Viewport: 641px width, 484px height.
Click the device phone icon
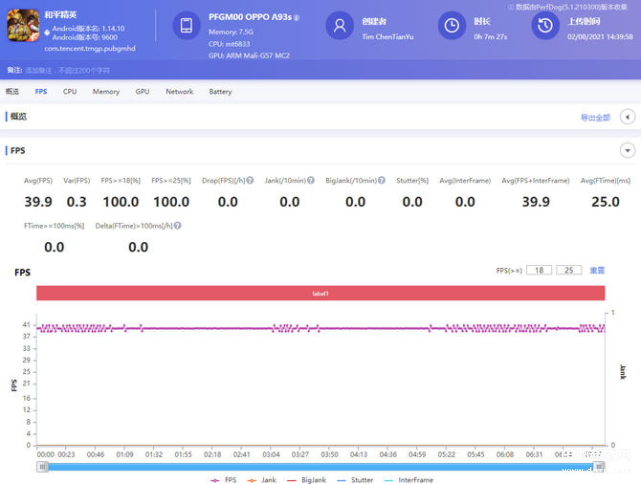coord(186,25)
